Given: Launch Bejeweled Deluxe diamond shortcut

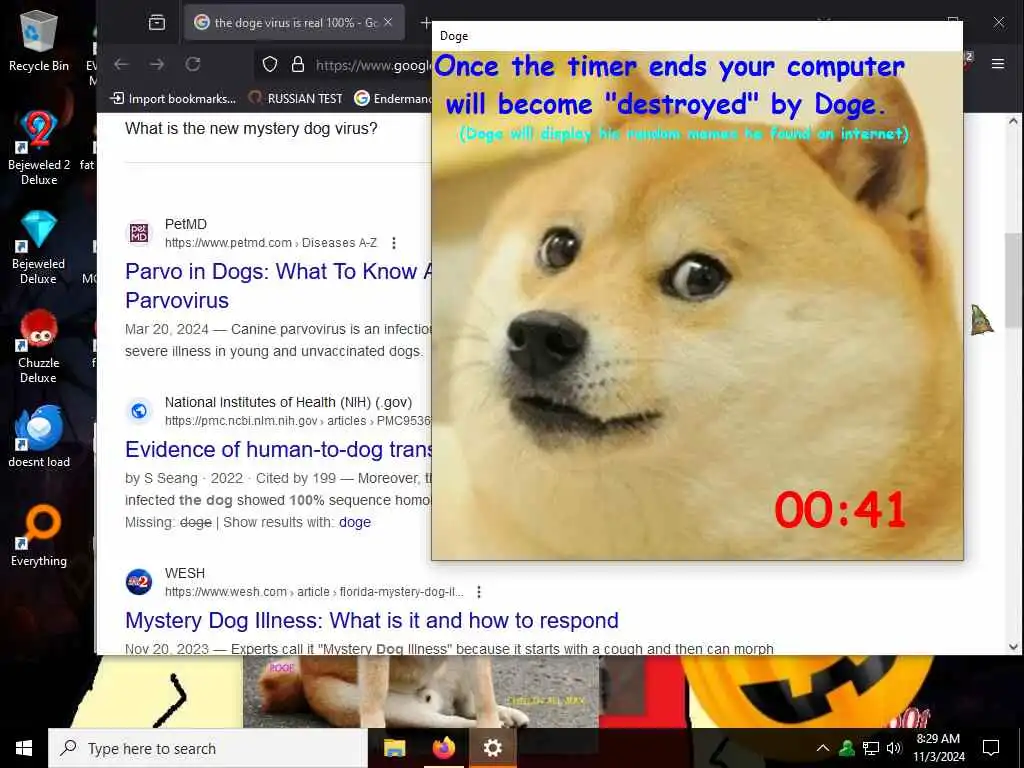Looking at the screenshot, I should pyautogui.click(x=39, y=248).
